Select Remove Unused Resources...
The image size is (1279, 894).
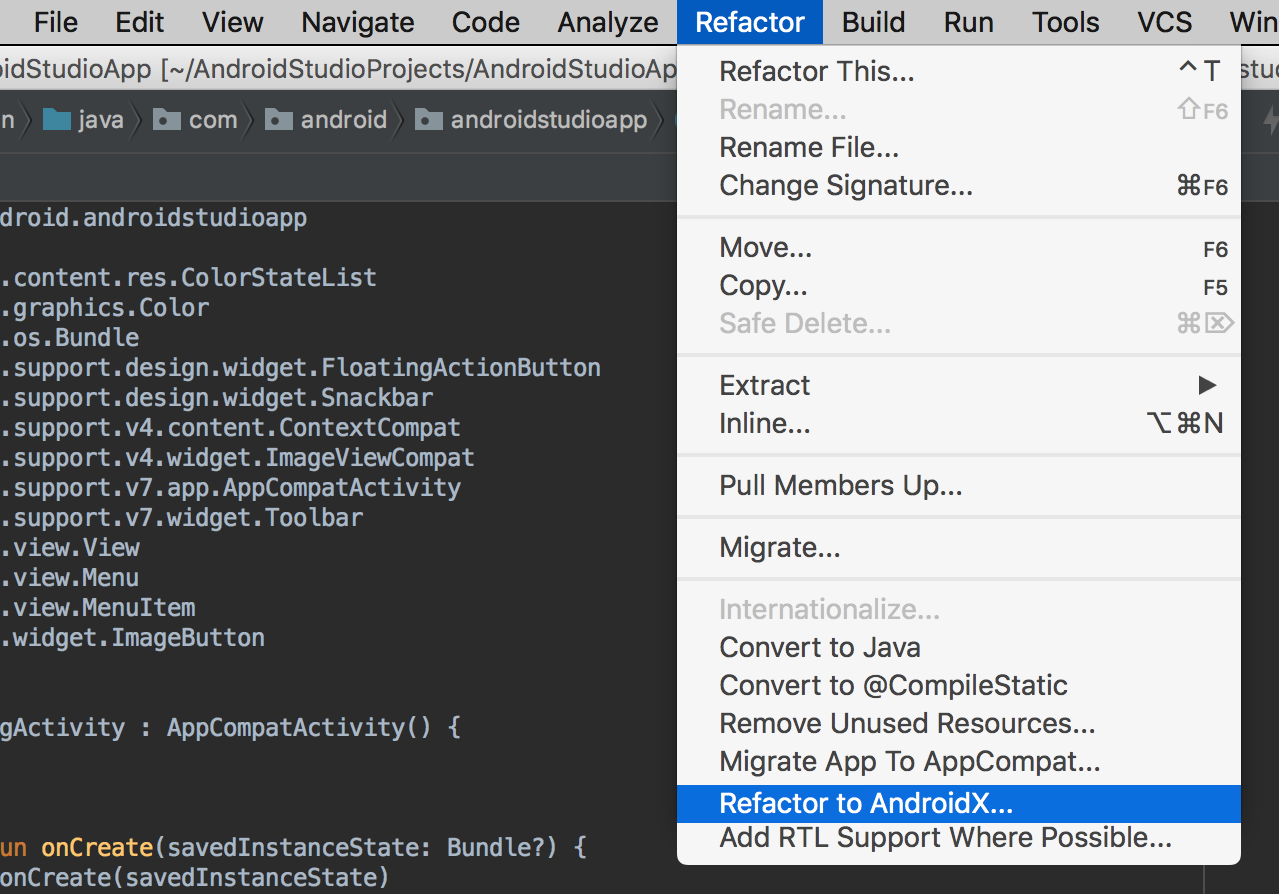(907, 724)
